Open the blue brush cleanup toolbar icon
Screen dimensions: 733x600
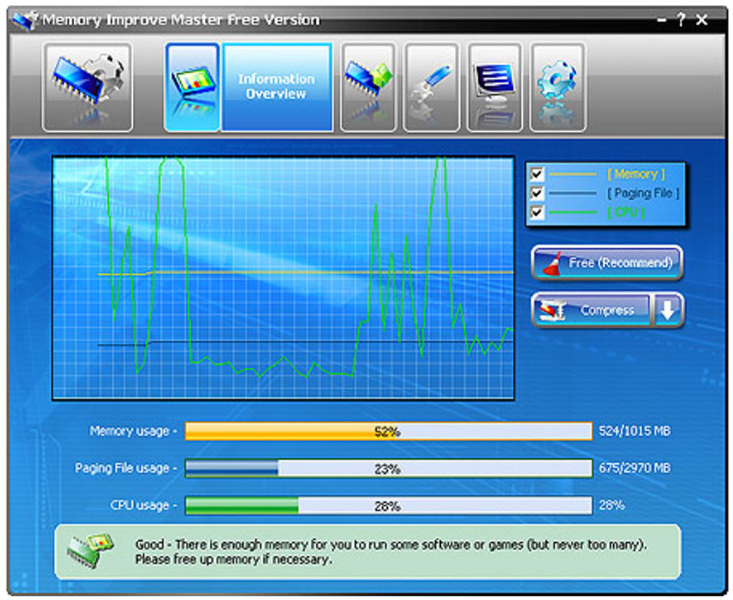(x=431, y=87)
